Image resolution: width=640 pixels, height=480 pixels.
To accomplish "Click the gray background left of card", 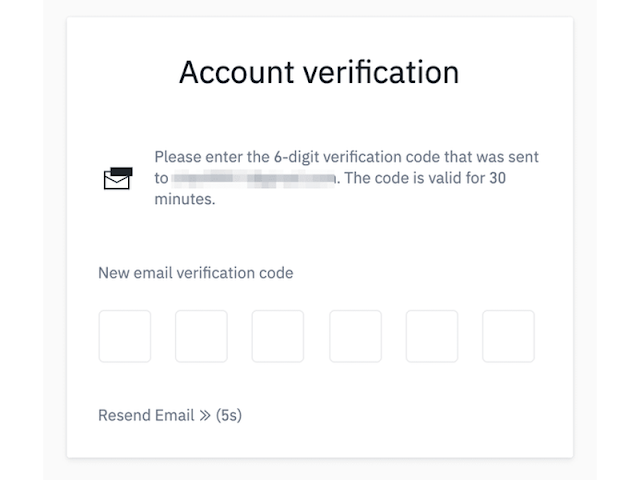I will coord(32,240).
